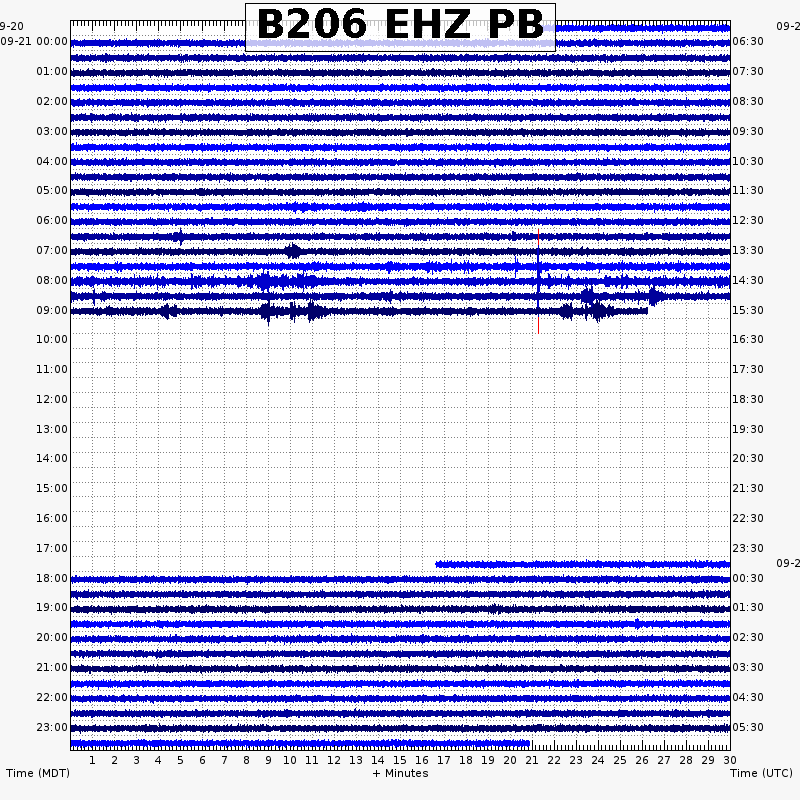Click the 06:30 UTC time label
Screen dimensions: 800x800
point(748,41)
